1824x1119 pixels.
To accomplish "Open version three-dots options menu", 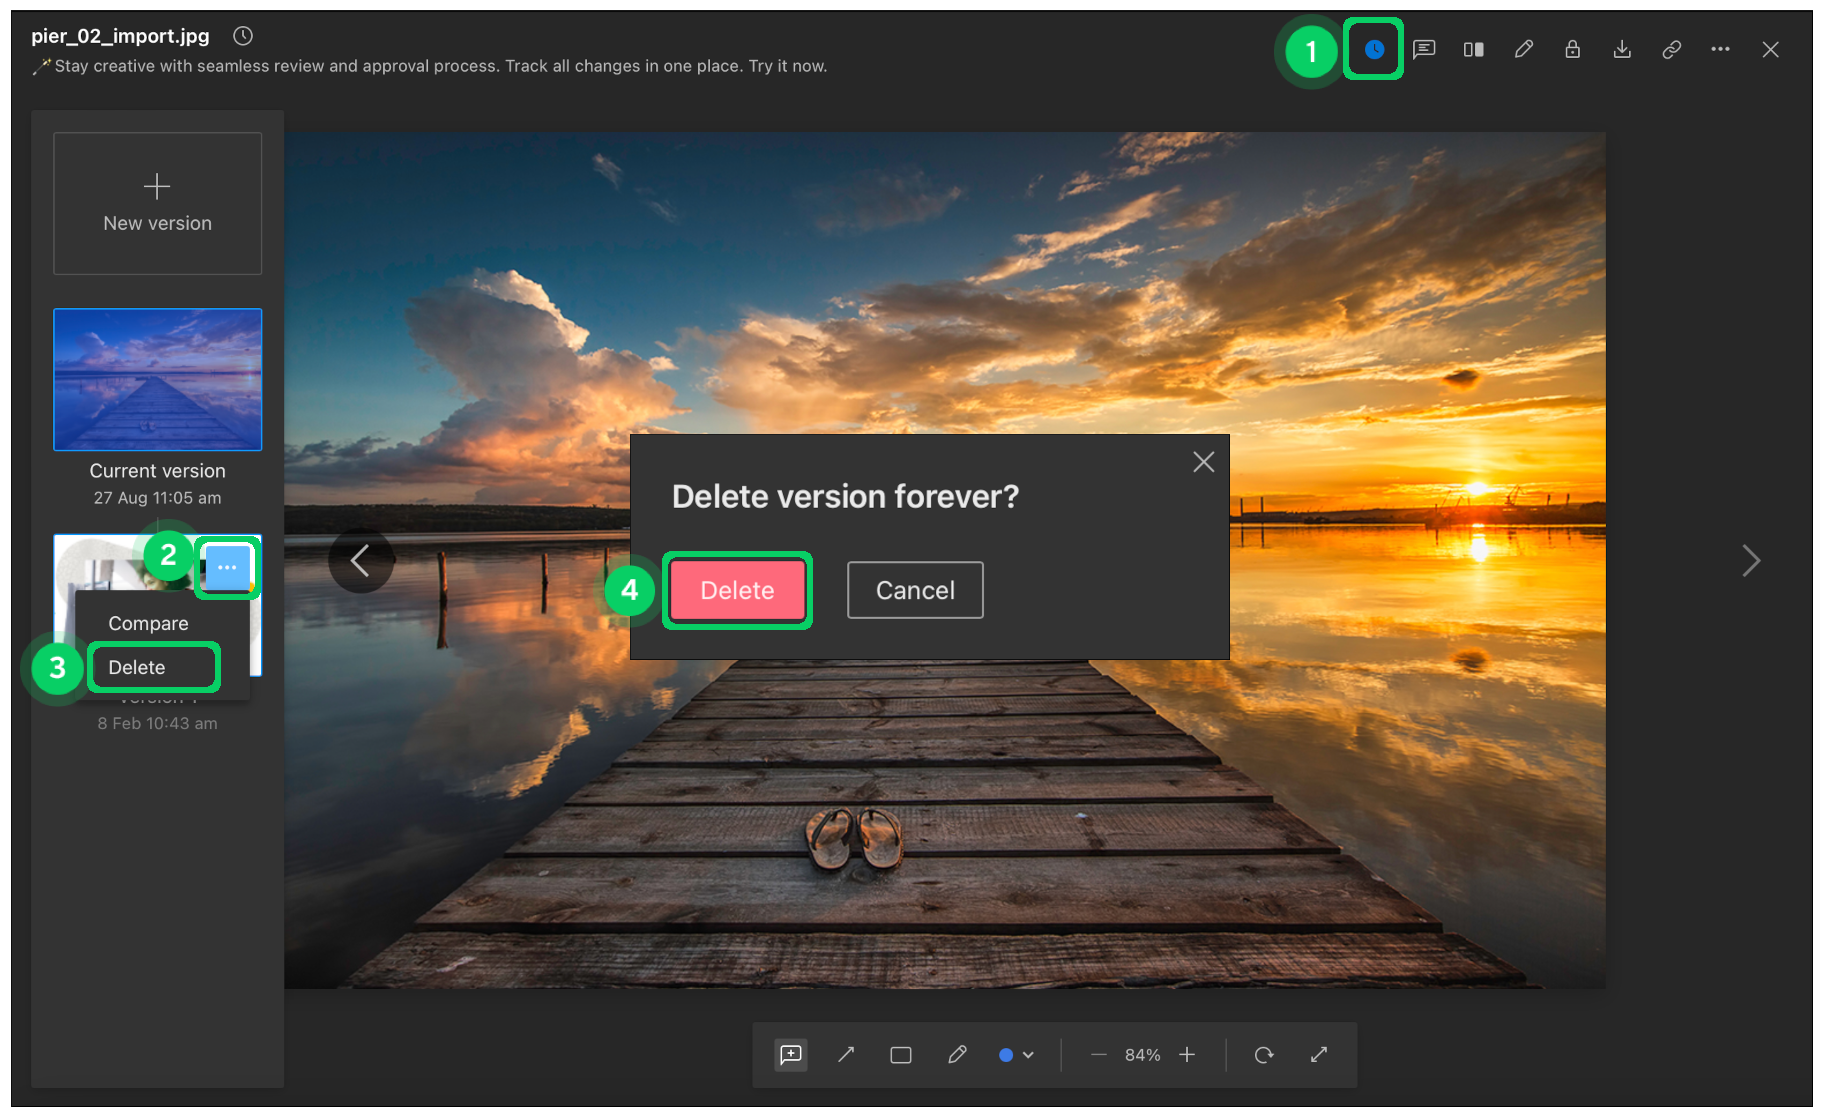I will click(x=227, y=567).
